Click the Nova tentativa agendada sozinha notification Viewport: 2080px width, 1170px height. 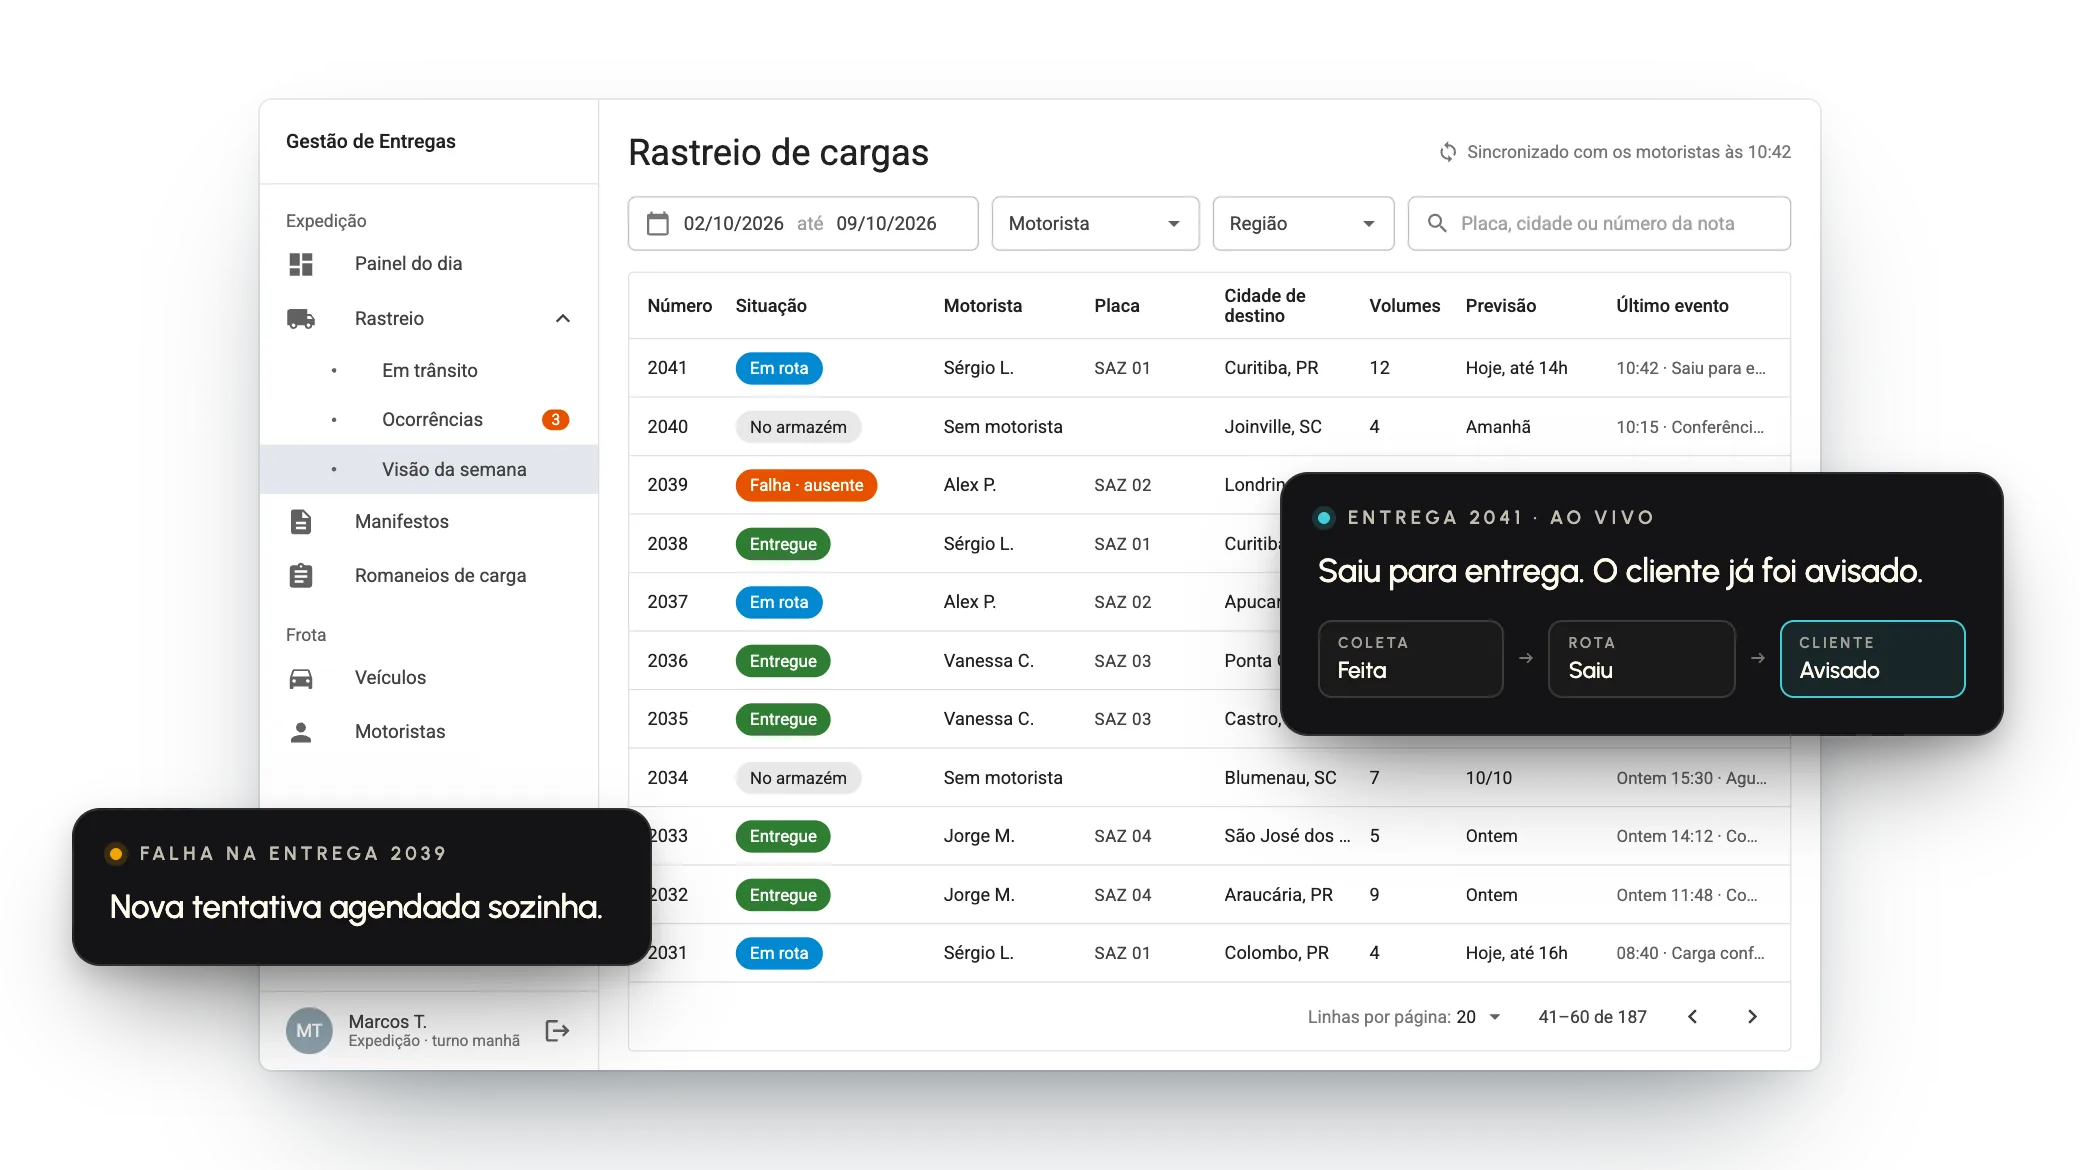361,887
